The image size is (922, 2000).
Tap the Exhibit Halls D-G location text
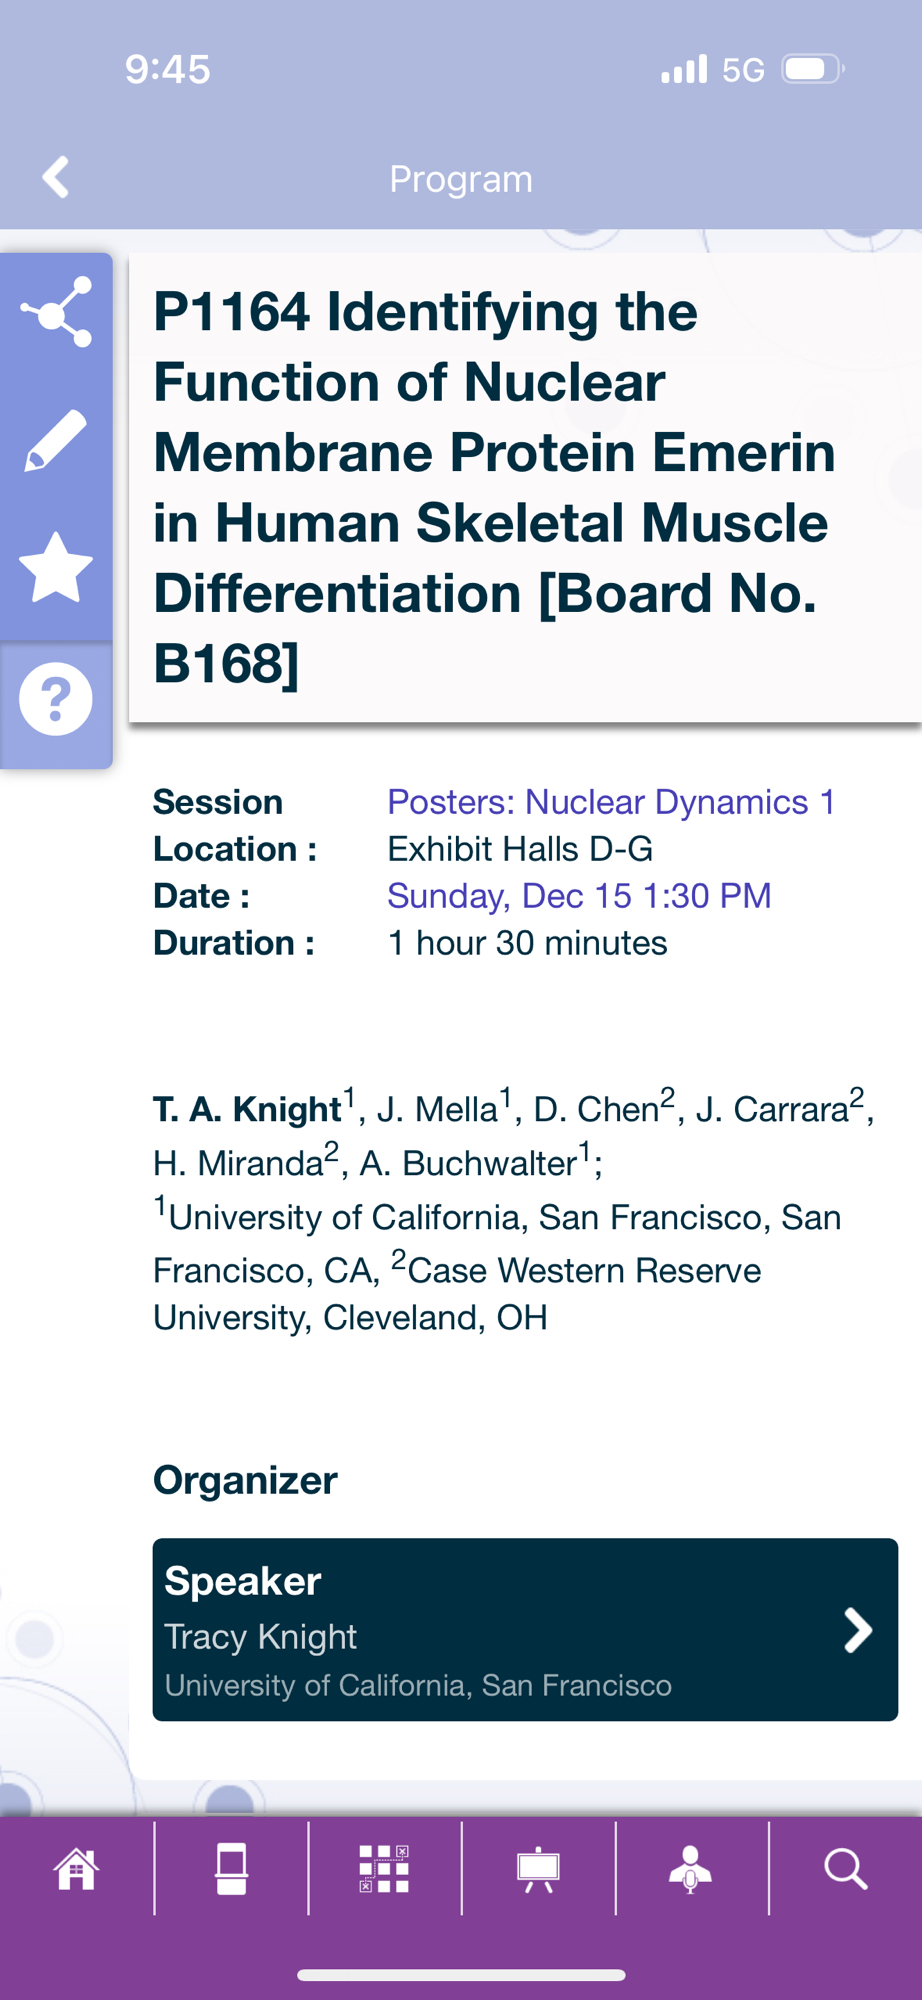tap(520, 849)
